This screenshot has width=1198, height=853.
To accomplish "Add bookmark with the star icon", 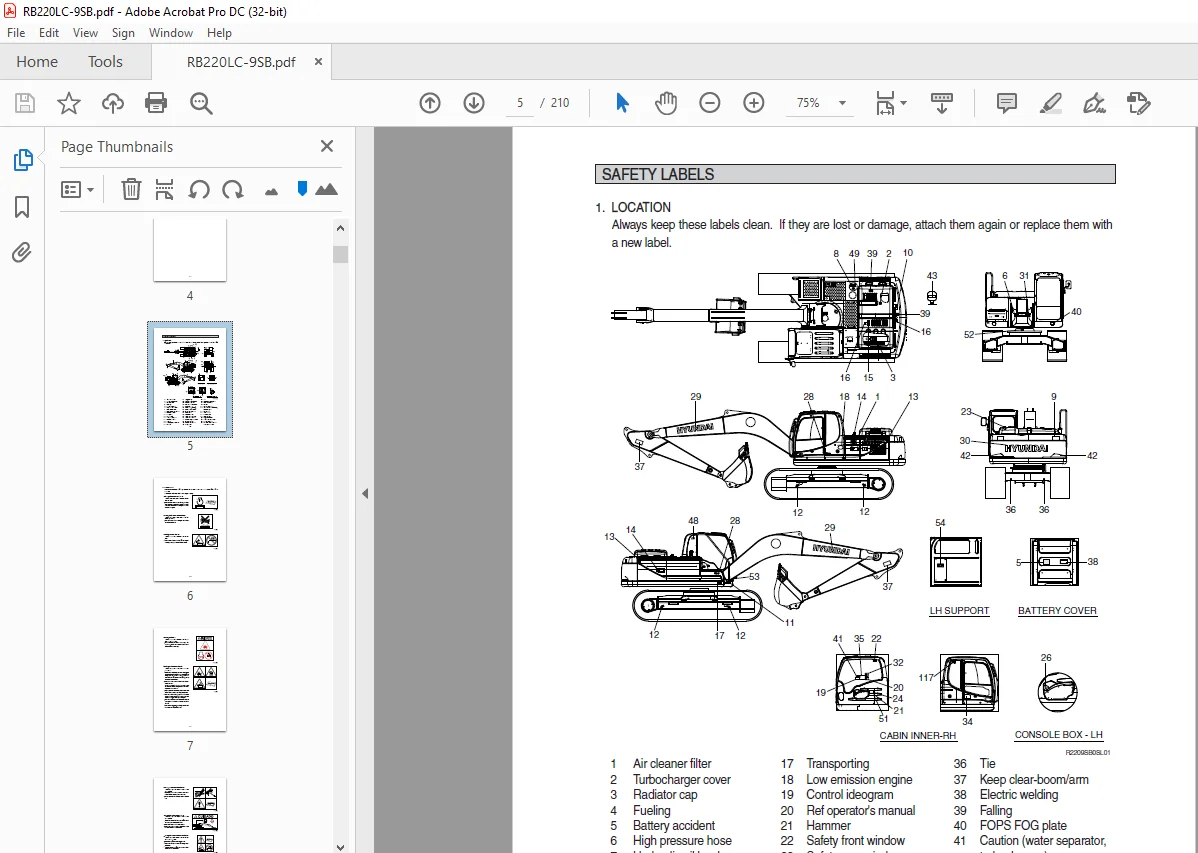I will 69,103.
